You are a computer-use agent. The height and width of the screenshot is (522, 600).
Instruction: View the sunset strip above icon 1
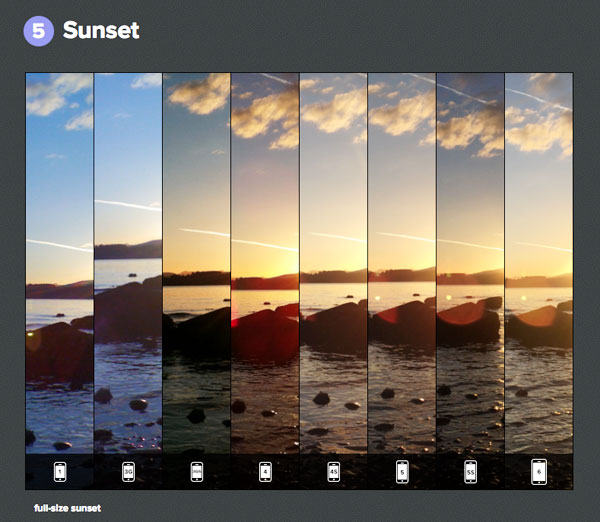[60, 263]
